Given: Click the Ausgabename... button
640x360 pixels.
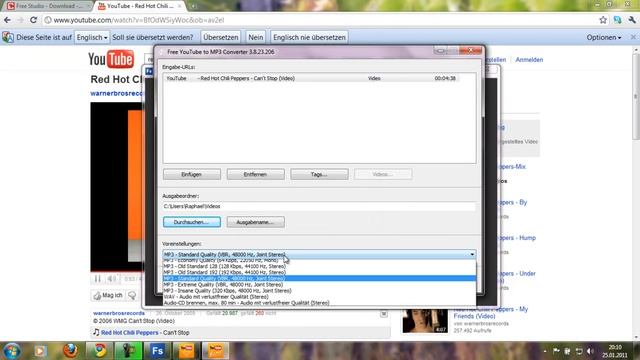Looking at the screenshot, I should point(255,222).
